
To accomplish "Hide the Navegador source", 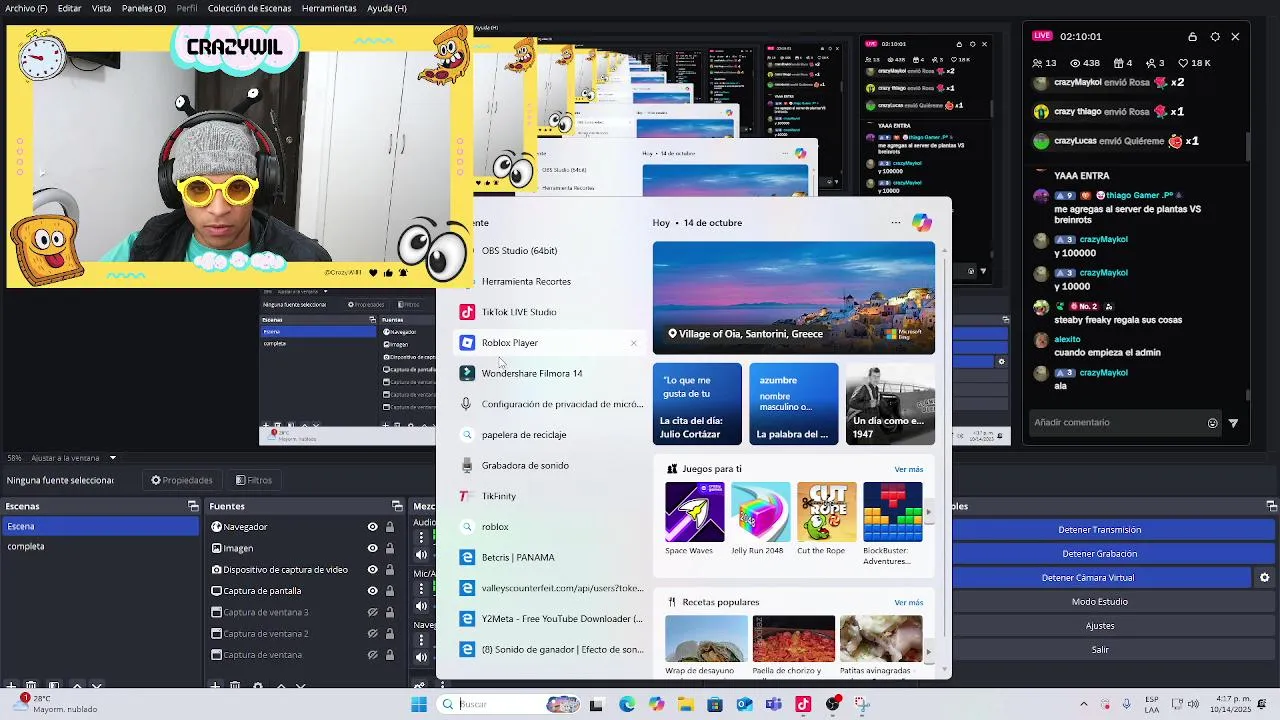I will point(373,527).
